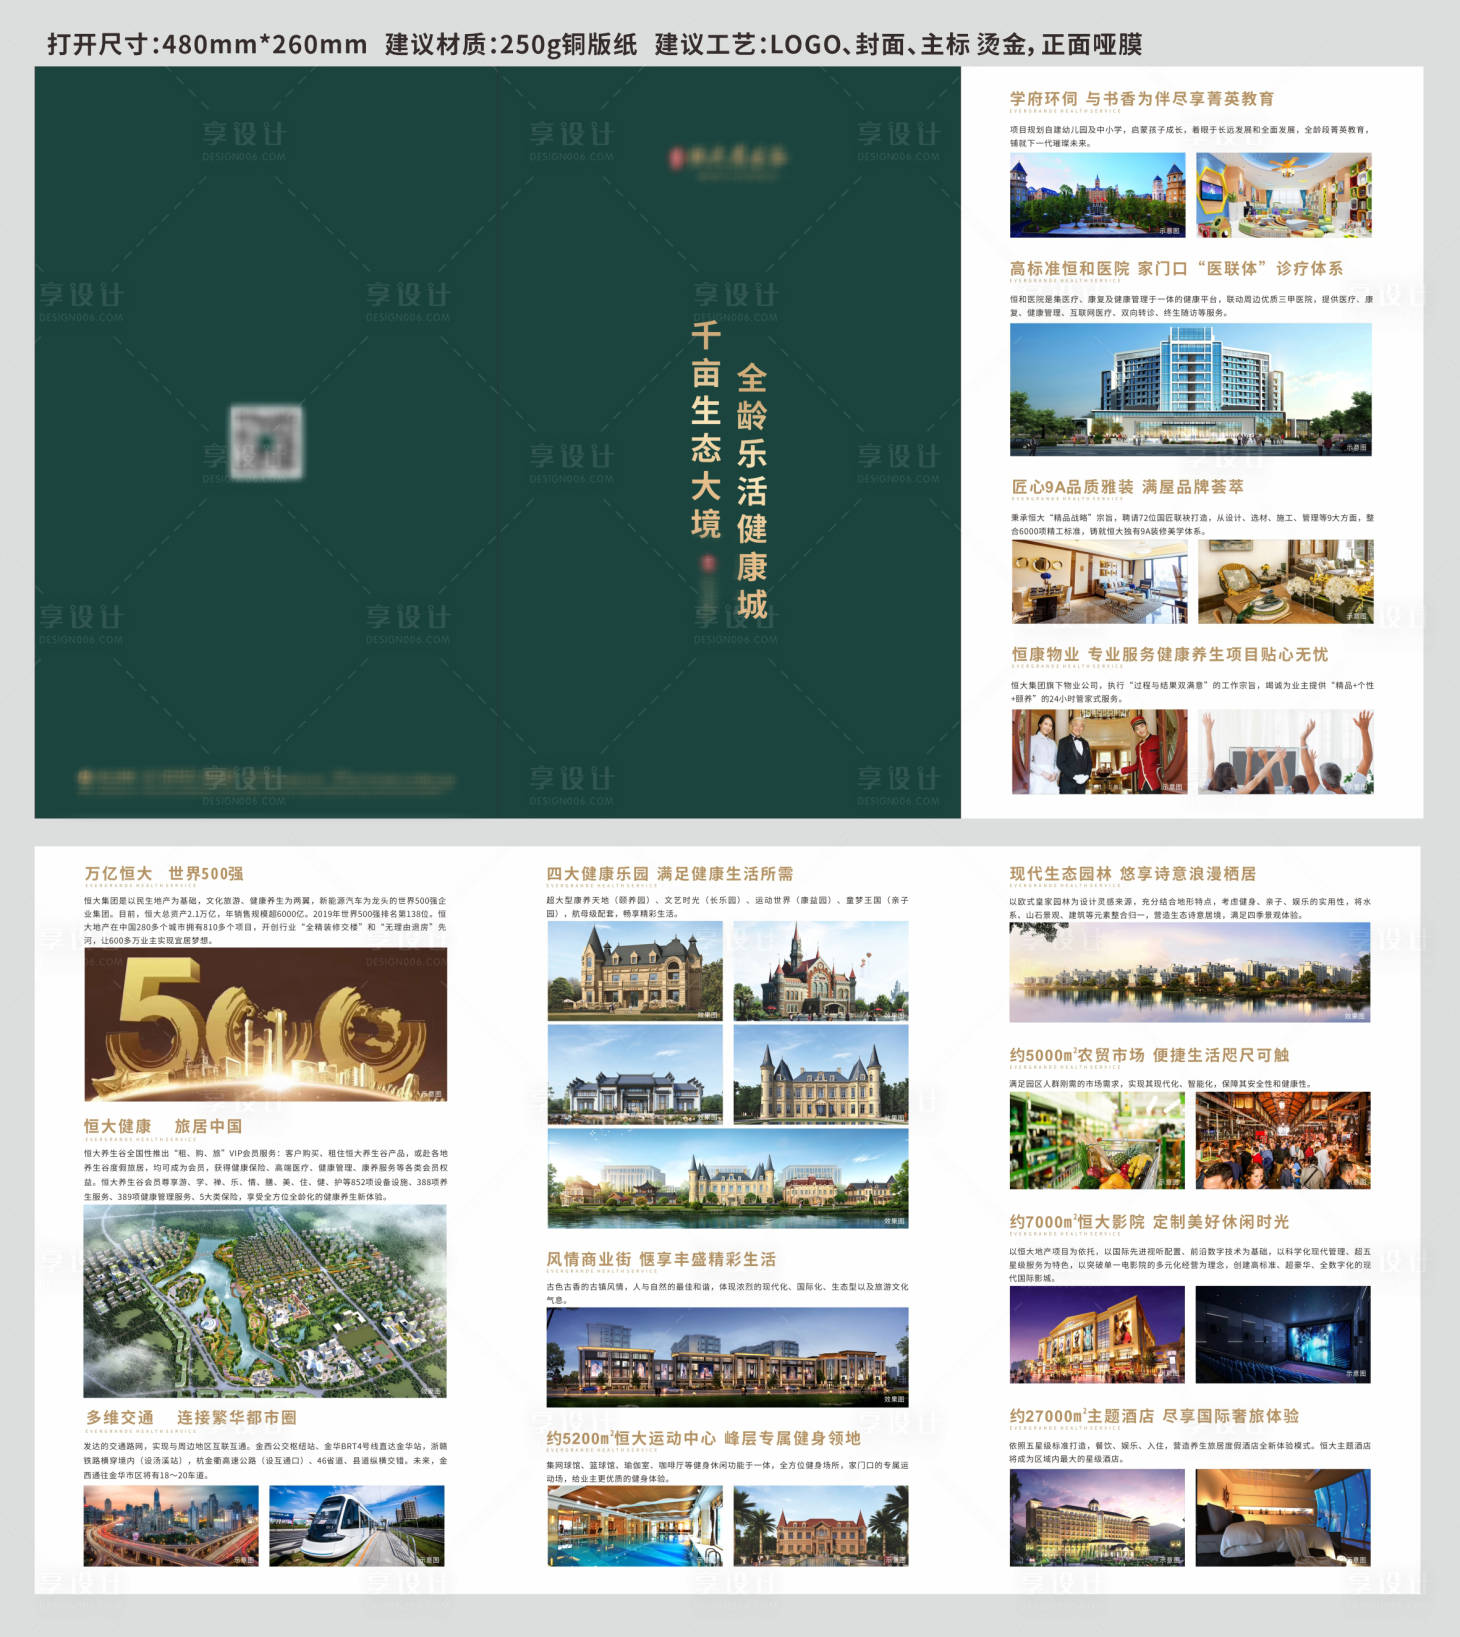Open the dark-roofed stone mansion rendering
Screen dimensions: 1460x1637
(x=635, y=971)
